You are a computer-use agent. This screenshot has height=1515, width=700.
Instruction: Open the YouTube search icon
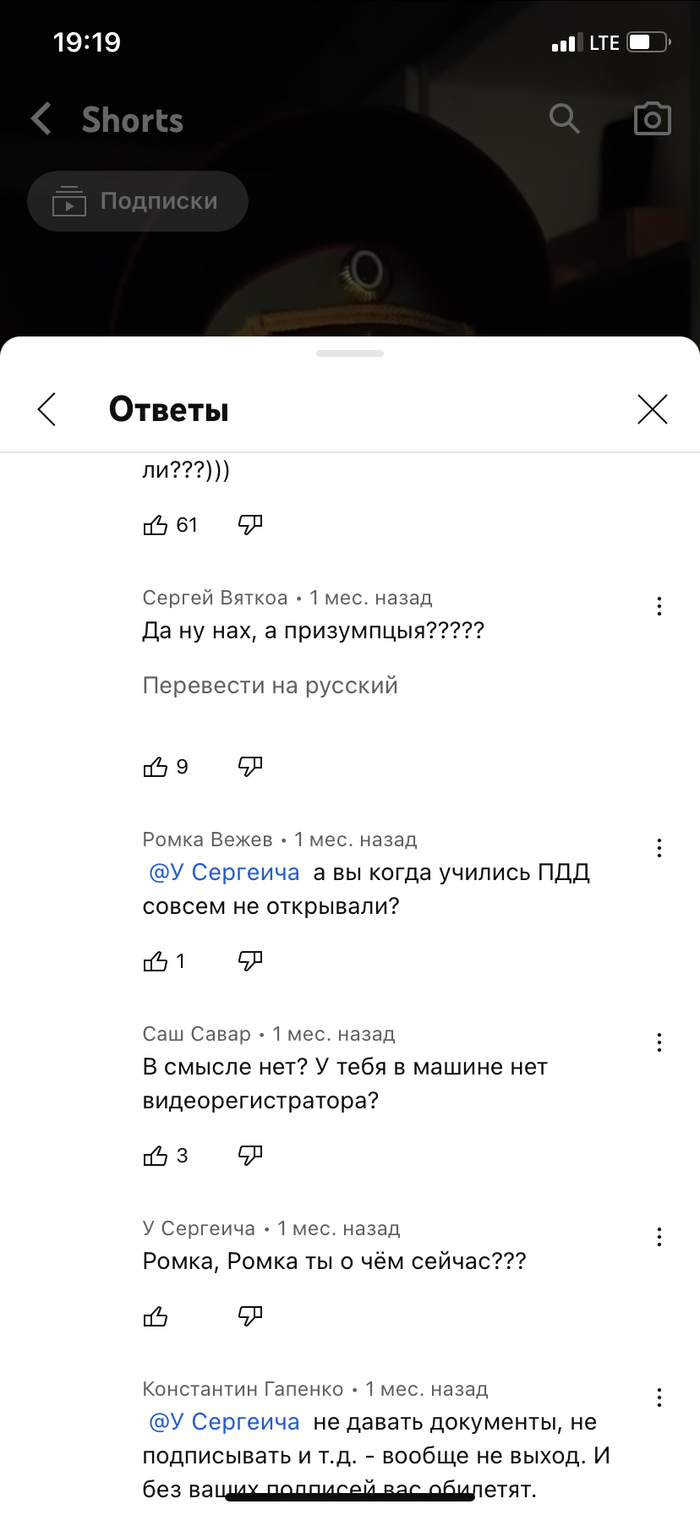point(565,120)
